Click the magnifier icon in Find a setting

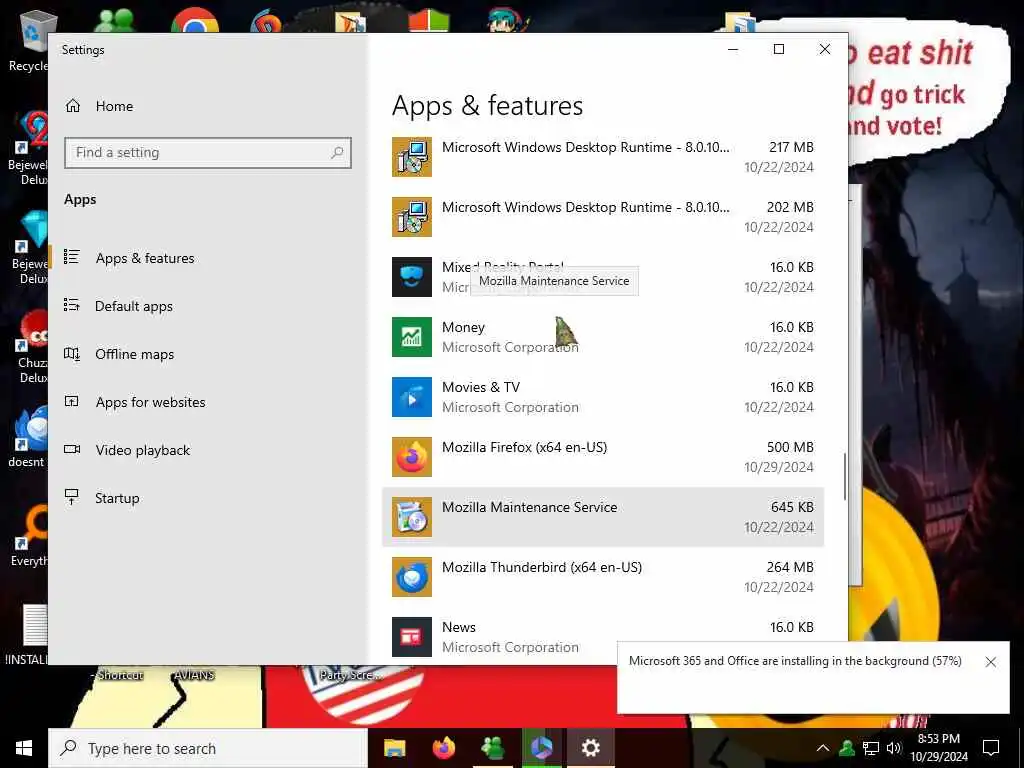click(337, 153)
